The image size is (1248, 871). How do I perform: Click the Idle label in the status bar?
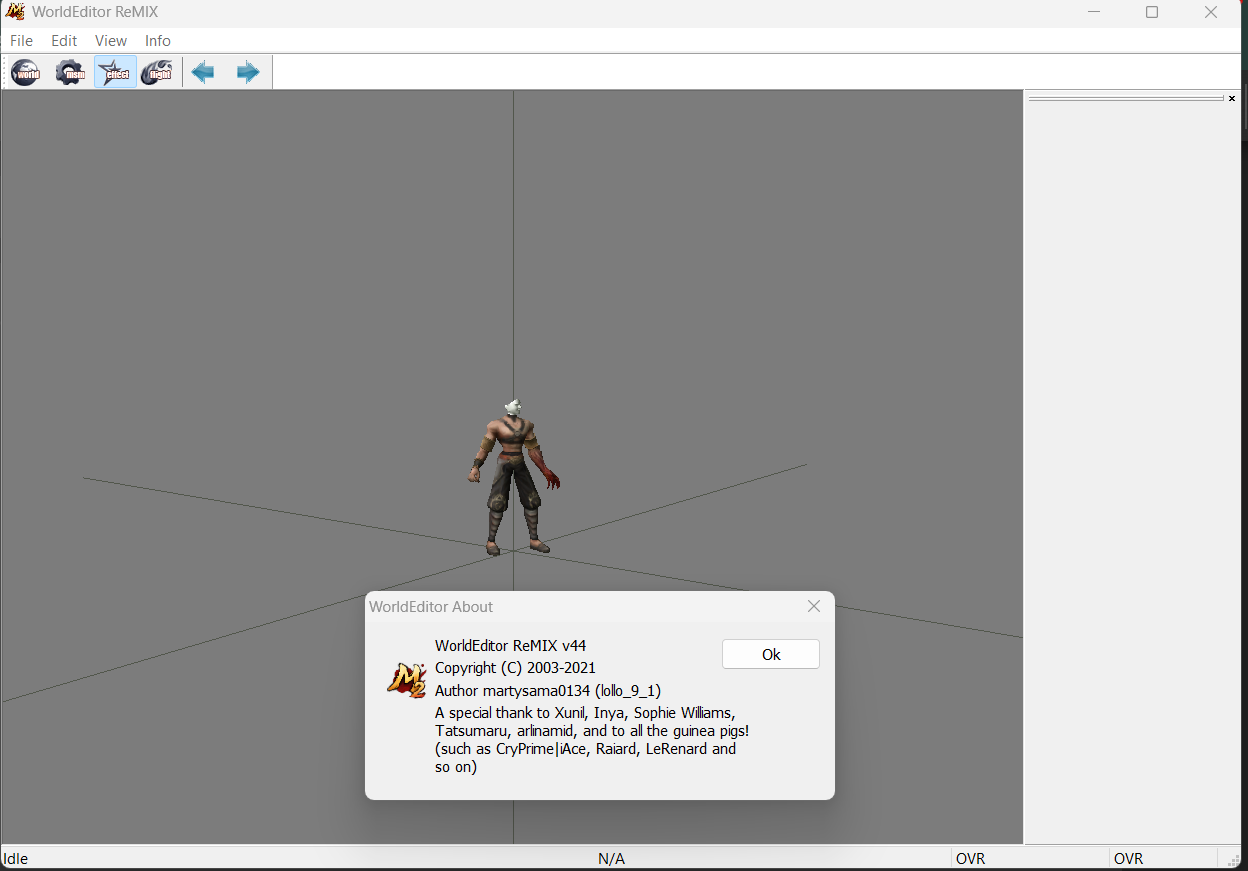[x=14, y=858]
